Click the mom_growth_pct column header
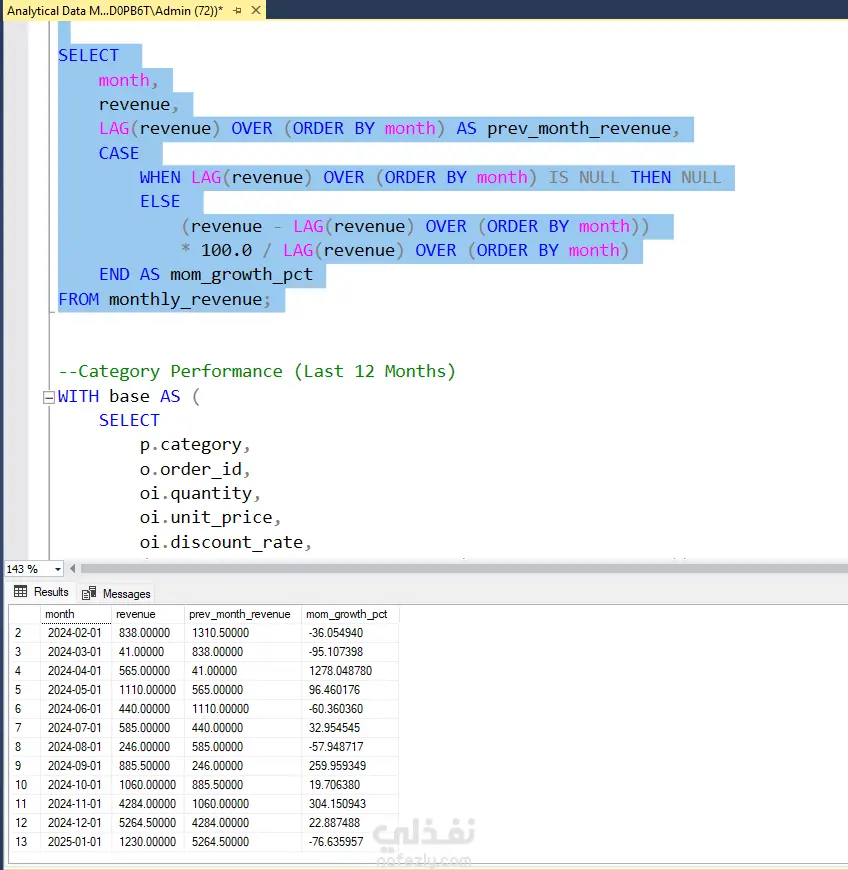 (350, 614)
